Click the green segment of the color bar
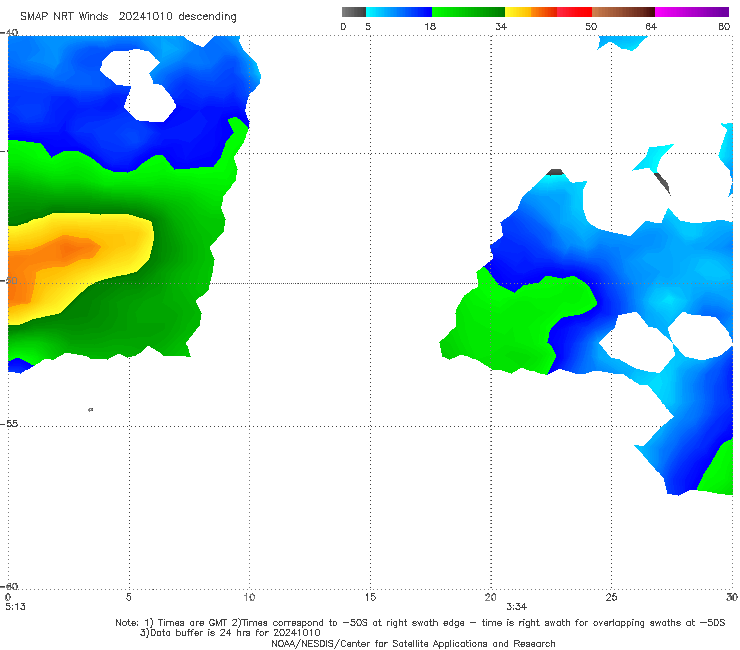The height and width of the screenshot is (650, 740). [468, 12]
